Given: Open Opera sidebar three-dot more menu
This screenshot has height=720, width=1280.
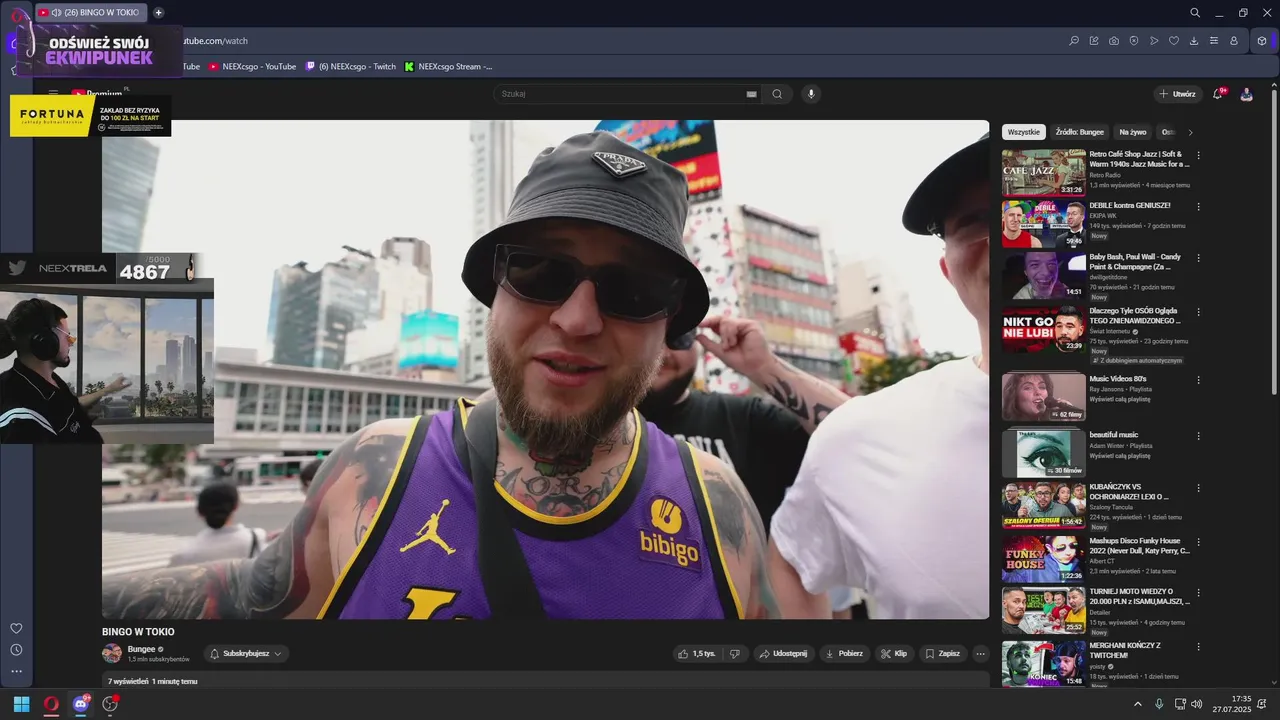Looking at the screenshot, I should (x=16, y=672).
